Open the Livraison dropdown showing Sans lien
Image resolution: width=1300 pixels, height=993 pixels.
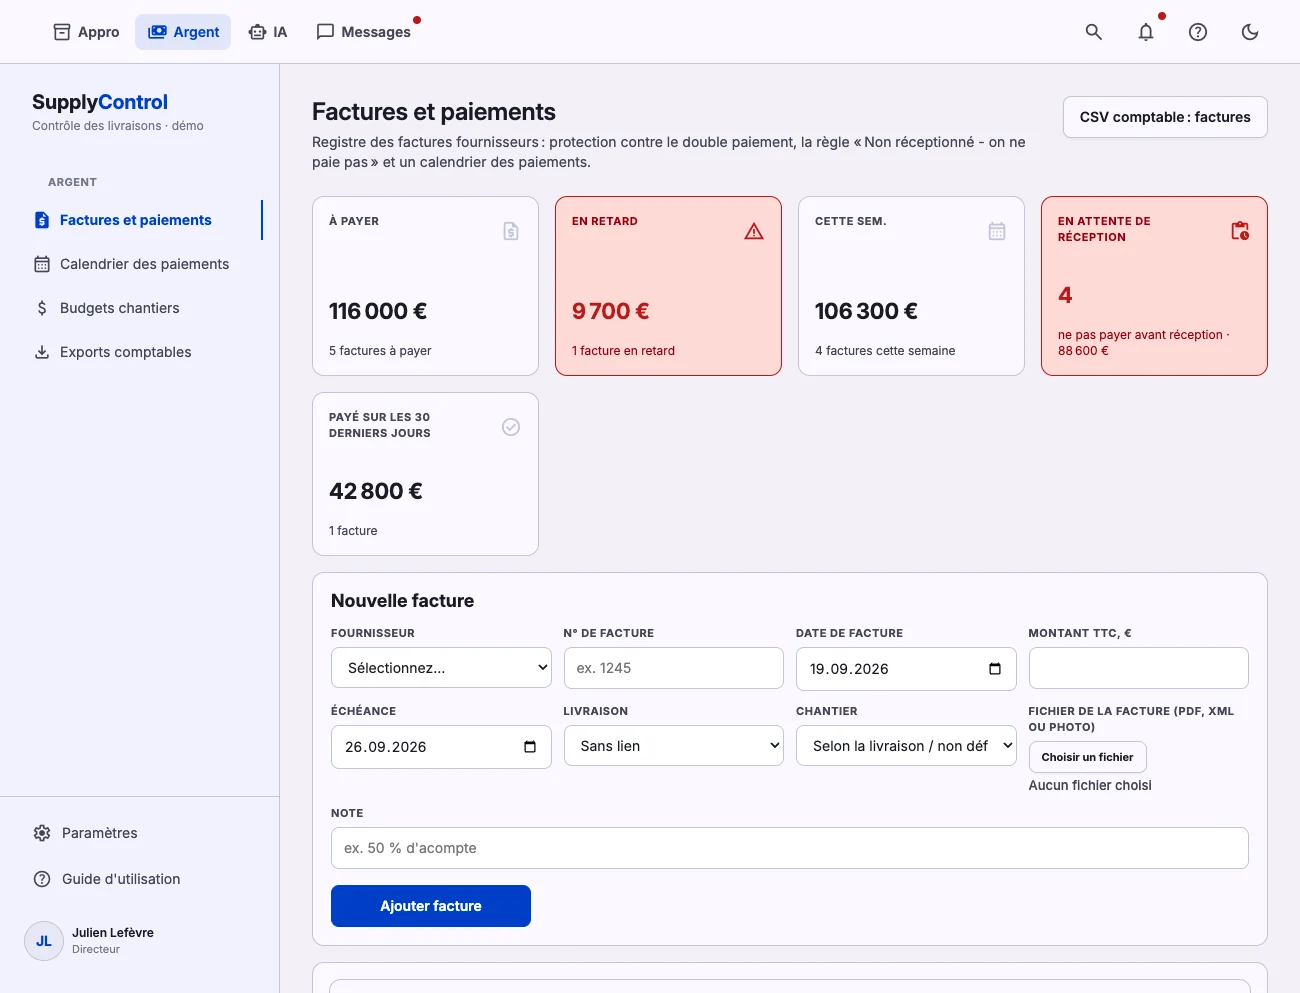pyautogui.click(x=674, y=746)
